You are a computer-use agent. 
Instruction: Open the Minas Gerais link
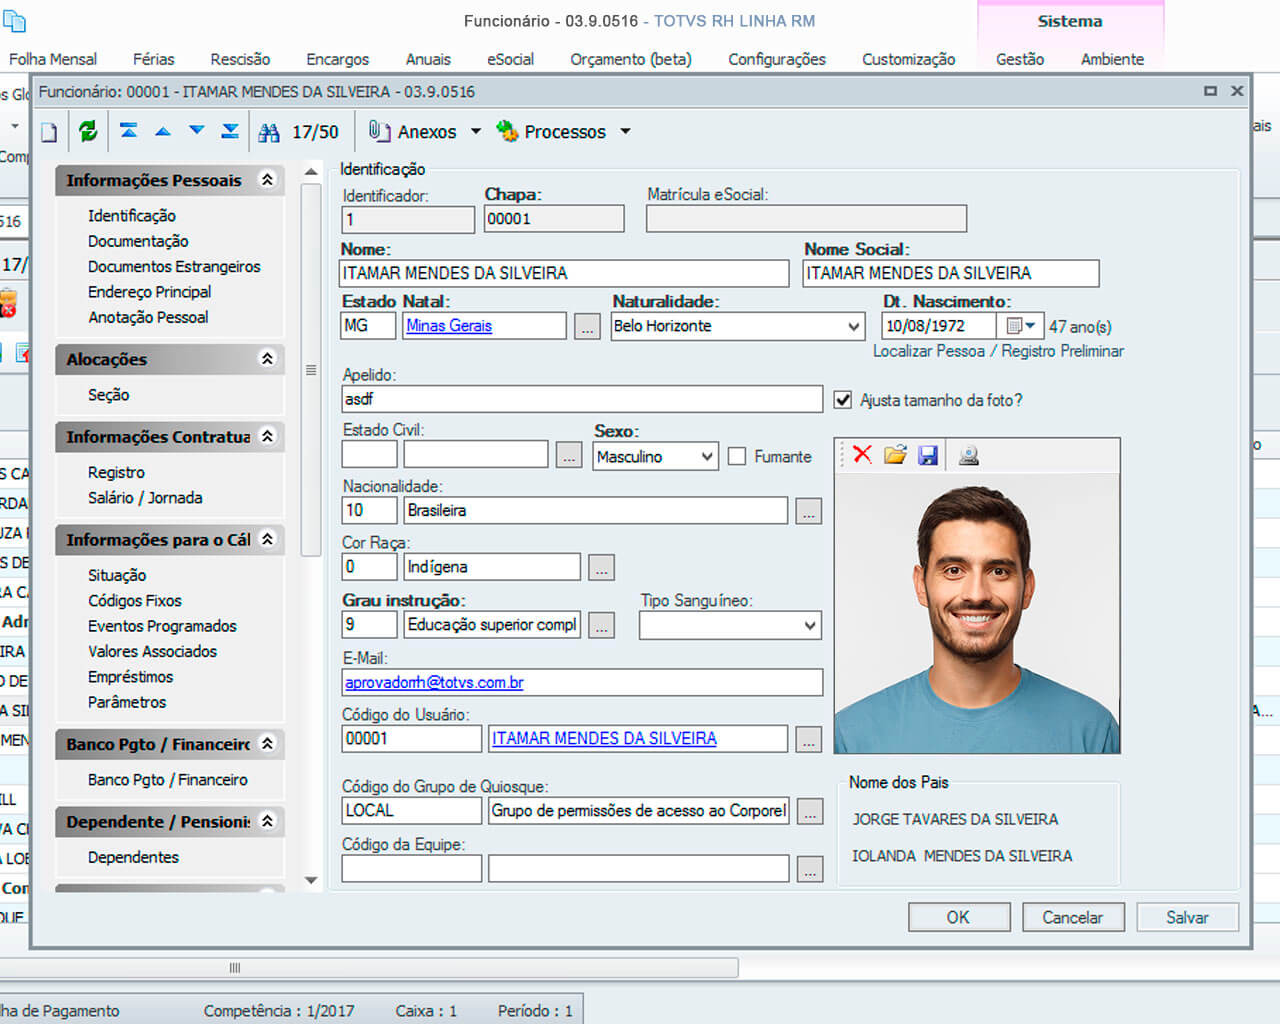tap(449, 326)
